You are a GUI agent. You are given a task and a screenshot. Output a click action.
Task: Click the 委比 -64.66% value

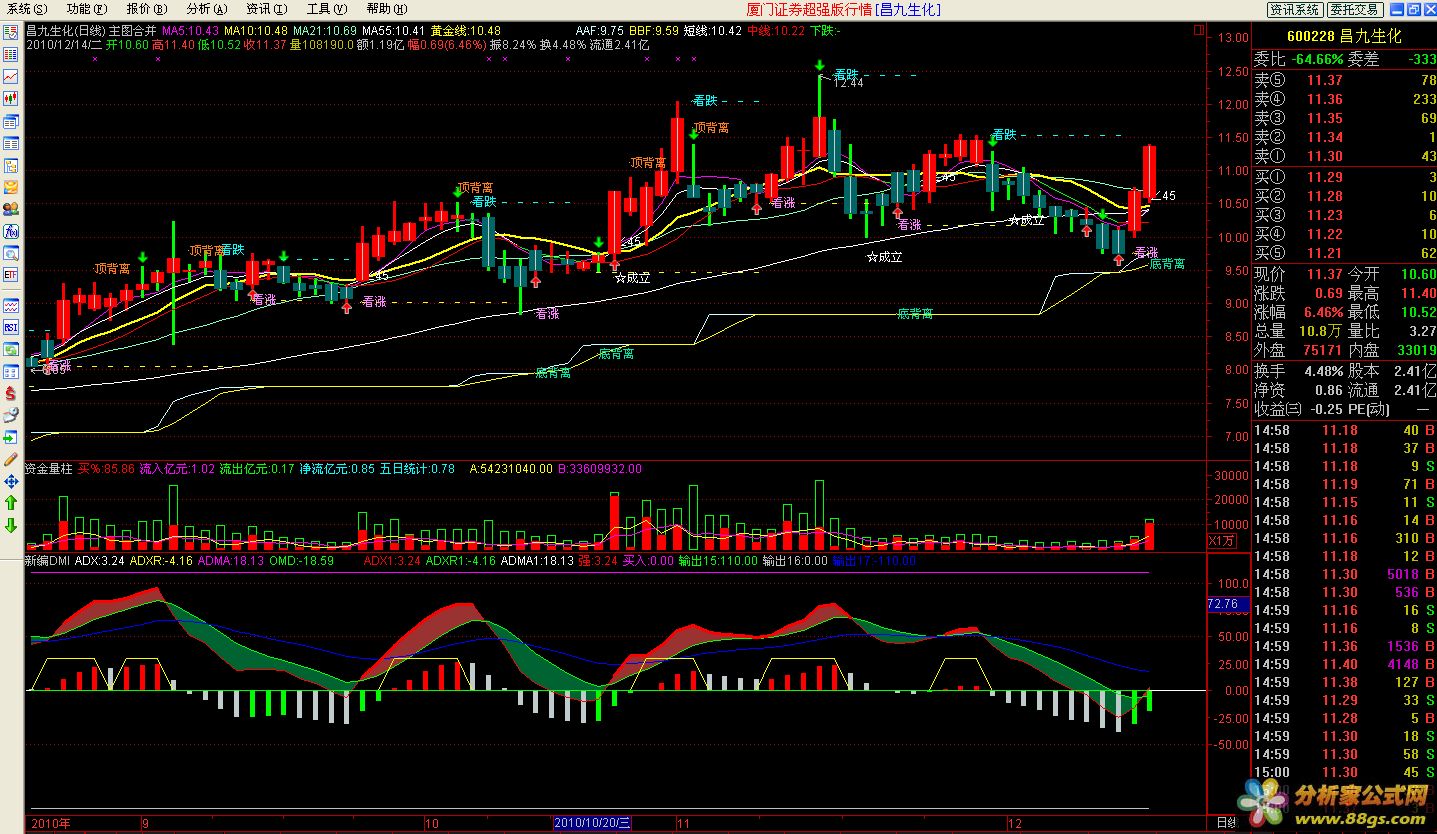(x=1316, y=59)
